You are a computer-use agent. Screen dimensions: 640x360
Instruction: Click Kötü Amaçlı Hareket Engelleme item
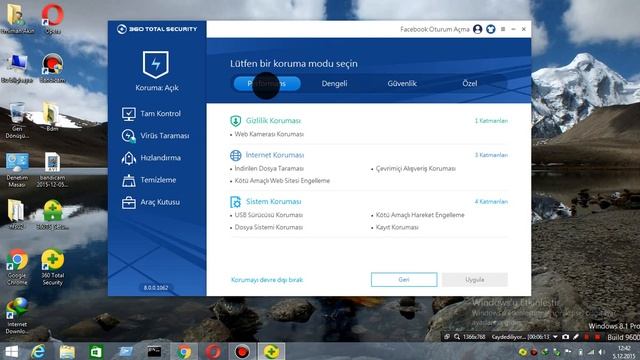420,215
